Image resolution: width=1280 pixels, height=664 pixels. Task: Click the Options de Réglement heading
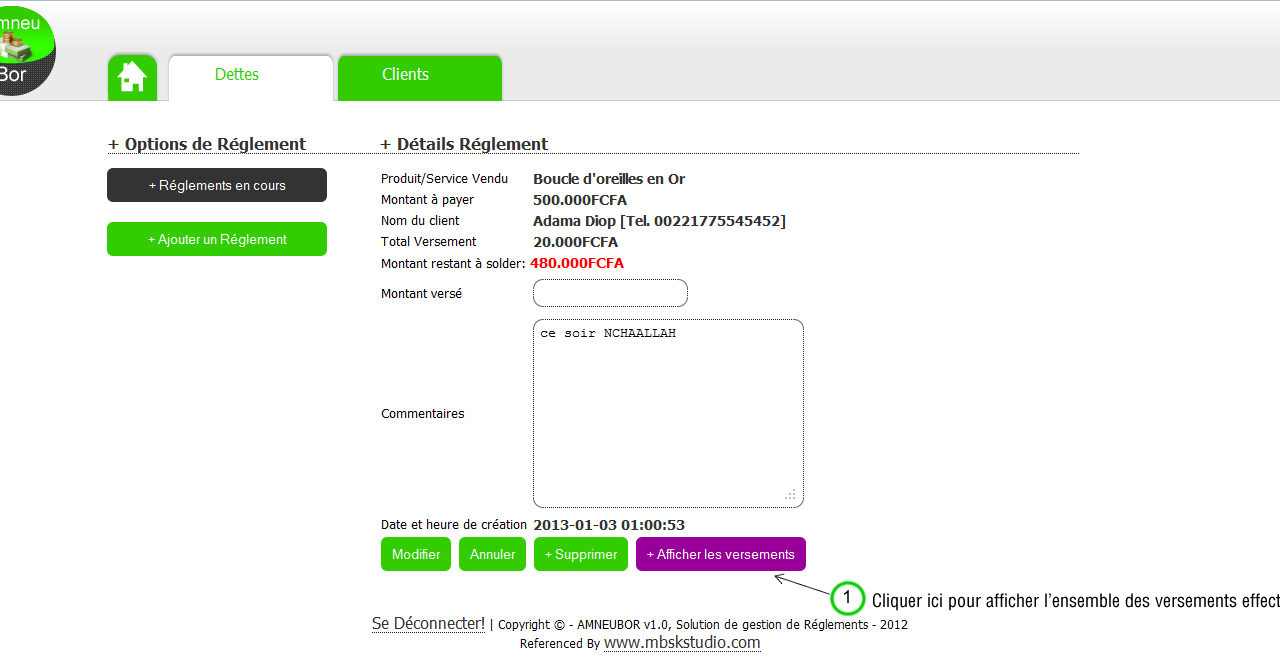tap(207, 144)
